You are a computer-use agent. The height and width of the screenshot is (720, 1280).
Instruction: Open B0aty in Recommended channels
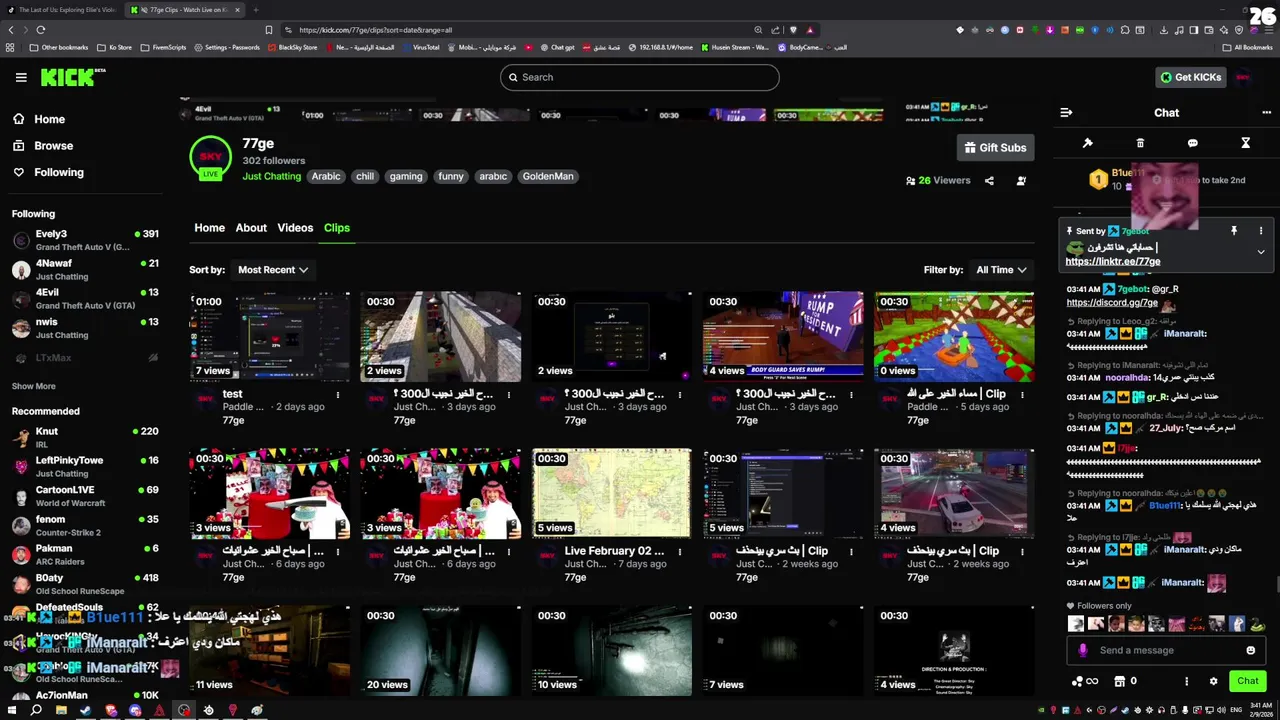point(85,584)
